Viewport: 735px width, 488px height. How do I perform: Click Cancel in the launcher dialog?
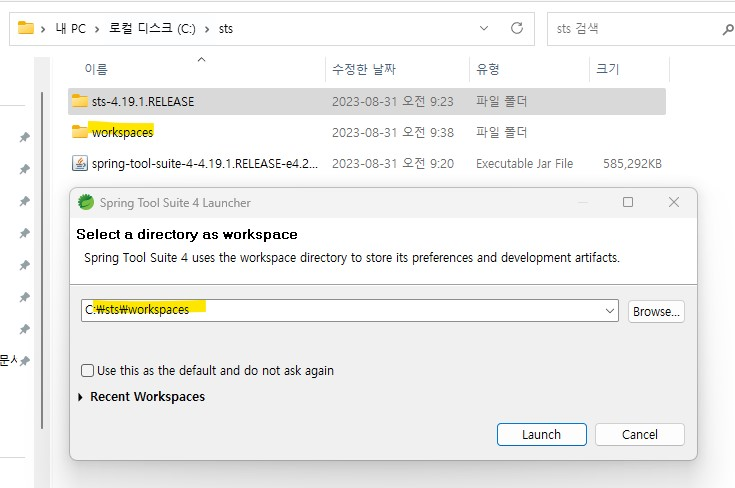click(639, 435)
